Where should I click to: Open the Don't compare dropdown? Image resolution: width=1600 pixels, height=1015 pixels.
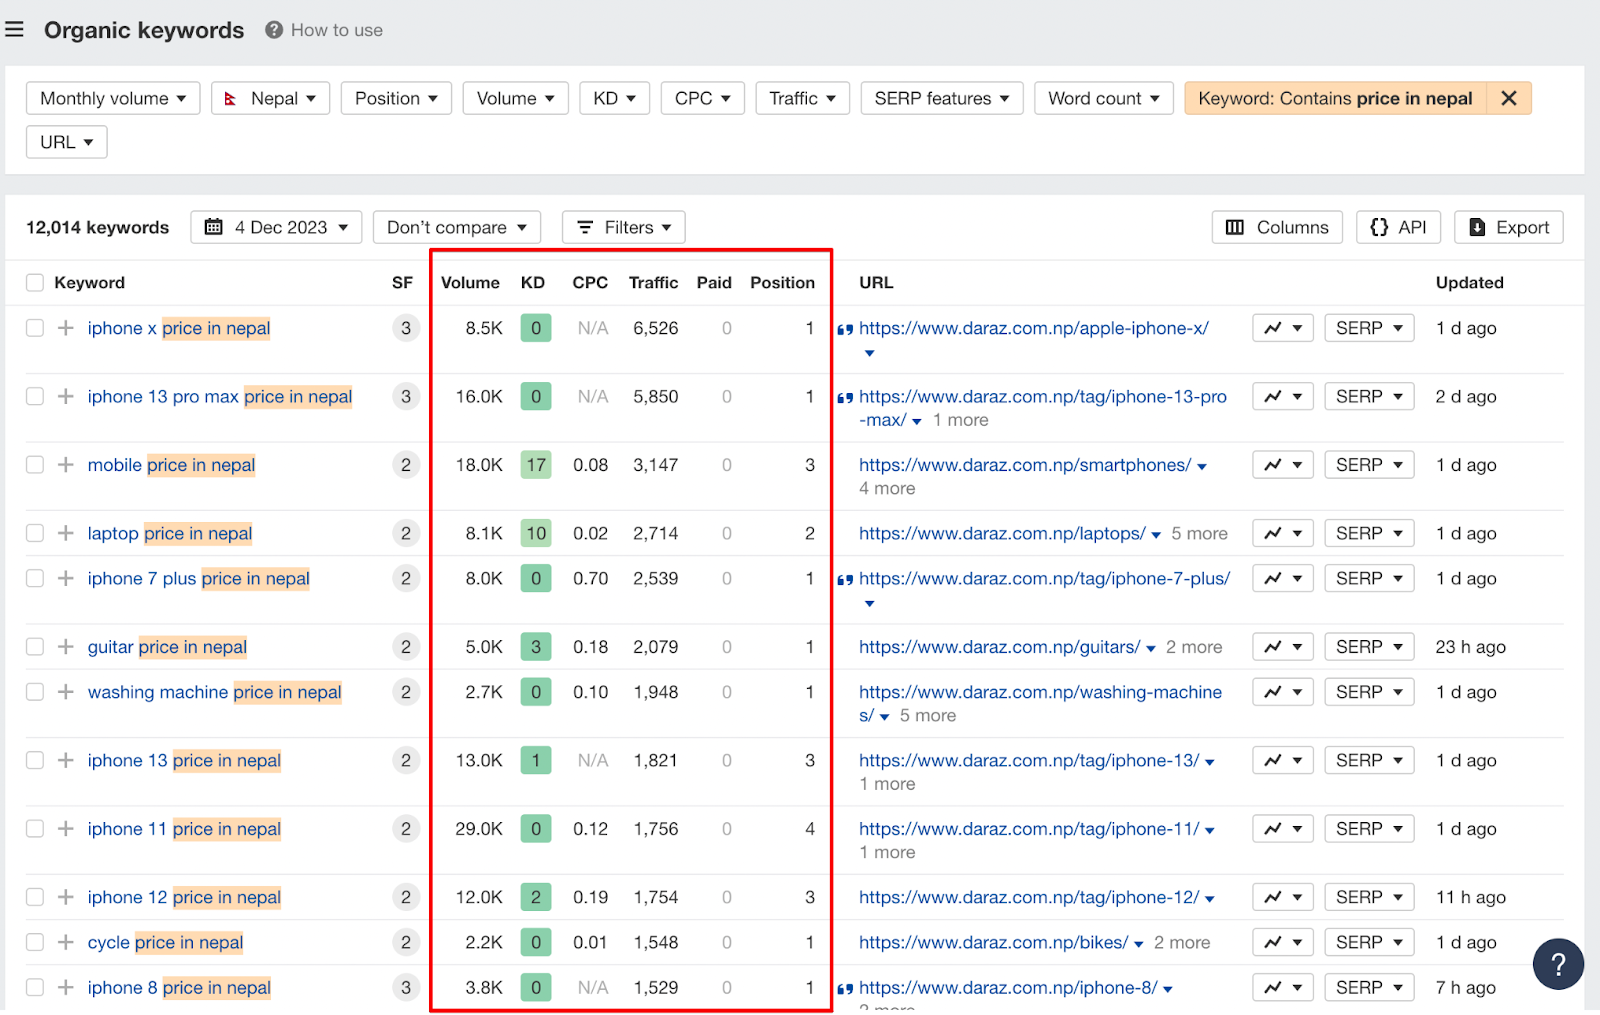[457, 227]
